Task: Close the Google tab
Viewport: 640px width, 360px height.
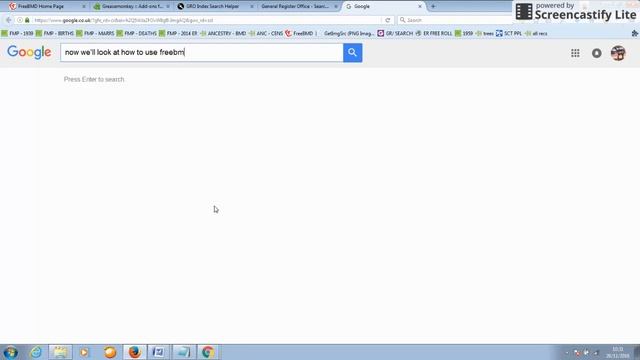Action: pyautogui.click(x=420, y=6)
